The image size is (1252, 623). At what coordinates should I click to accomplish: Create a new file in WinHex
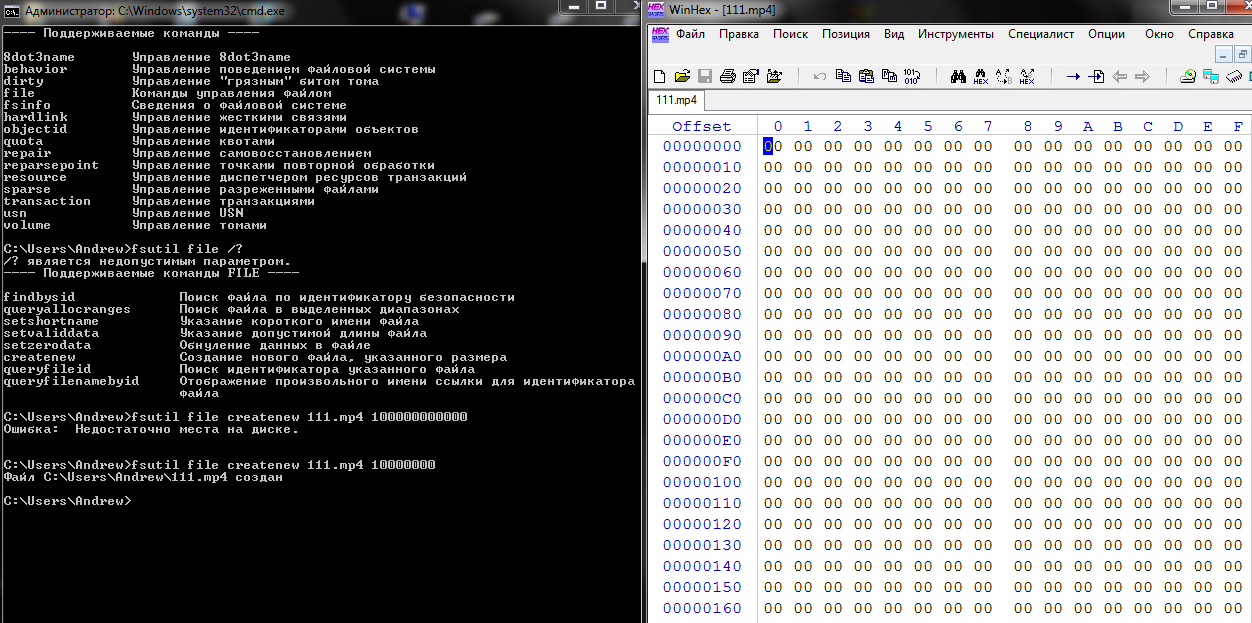pyautogui.click(x=659, y=76)
